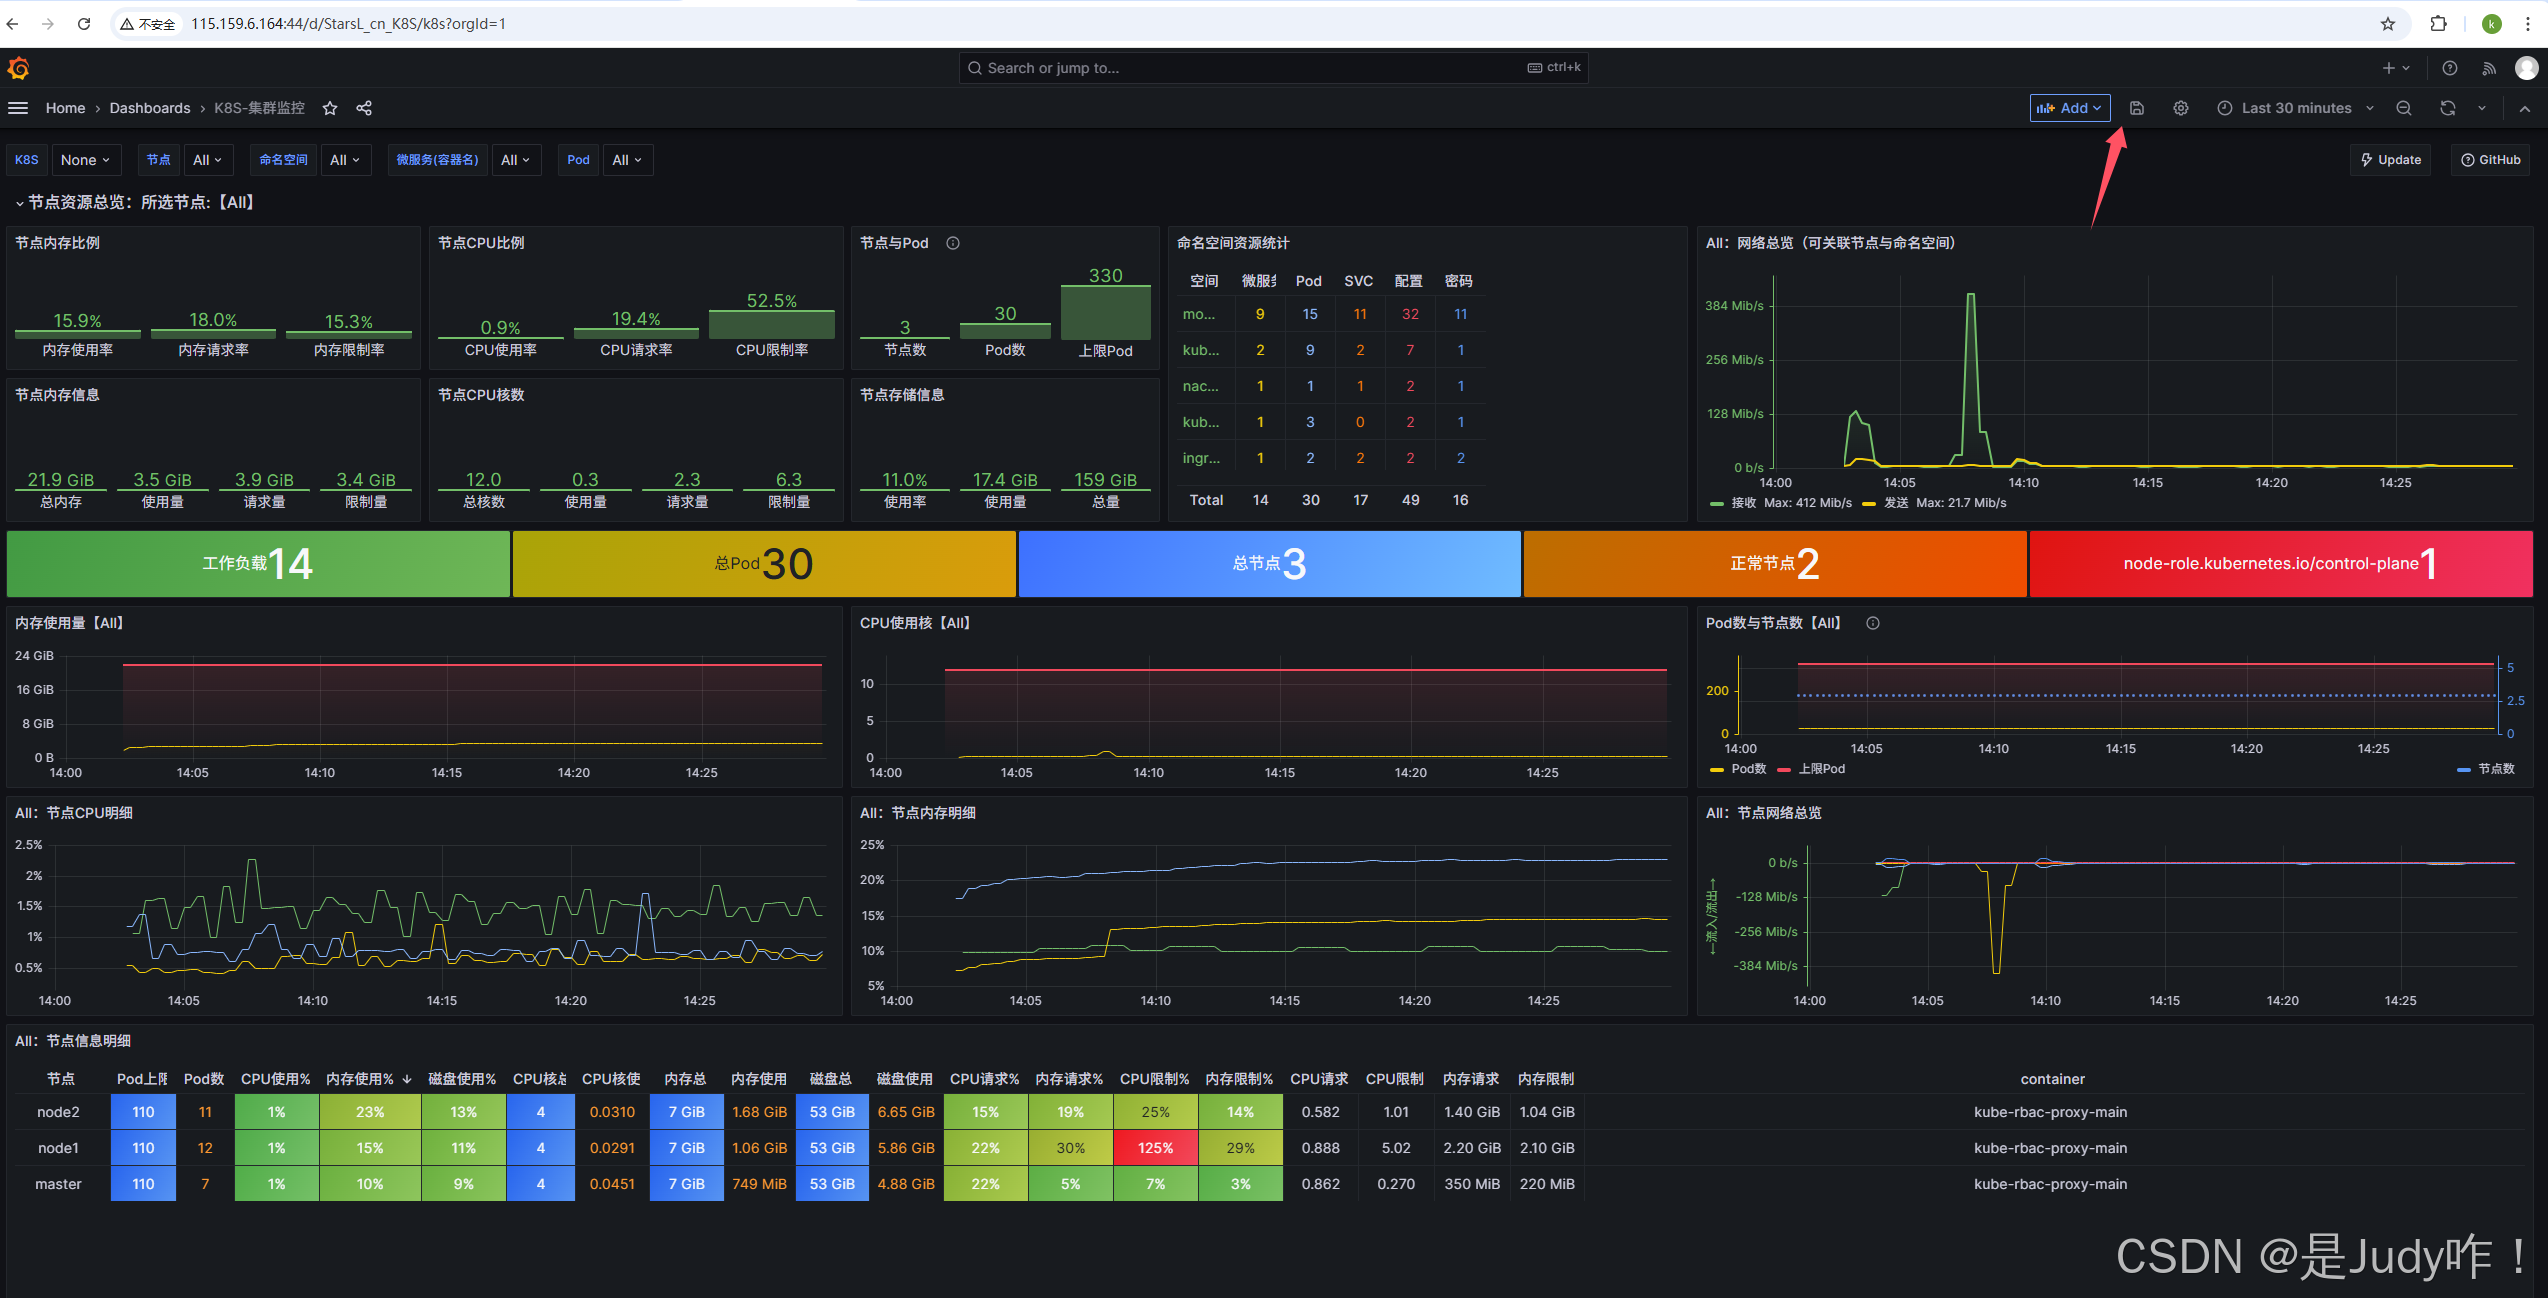Toggle the 节点数 legend series
Image resolution: width=2548 pixels, height=1298 pixels.
2496,769
